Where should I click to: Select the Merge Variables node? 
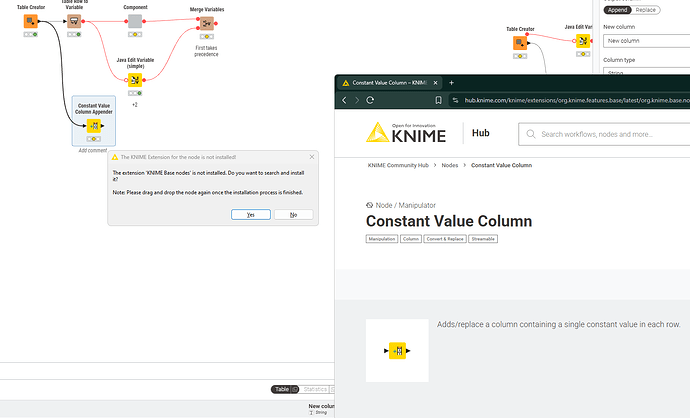(x=206, y=23)
